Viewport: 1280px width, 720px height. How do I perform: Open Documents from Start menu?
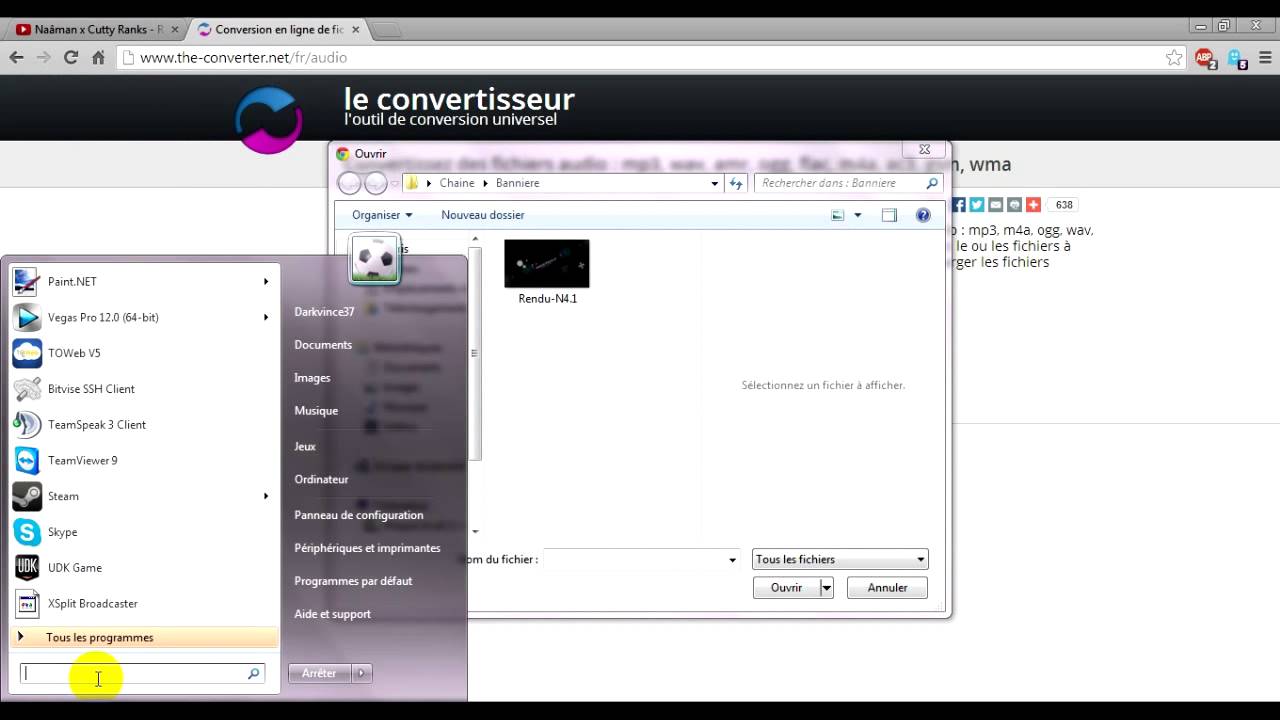coord(323,345)
